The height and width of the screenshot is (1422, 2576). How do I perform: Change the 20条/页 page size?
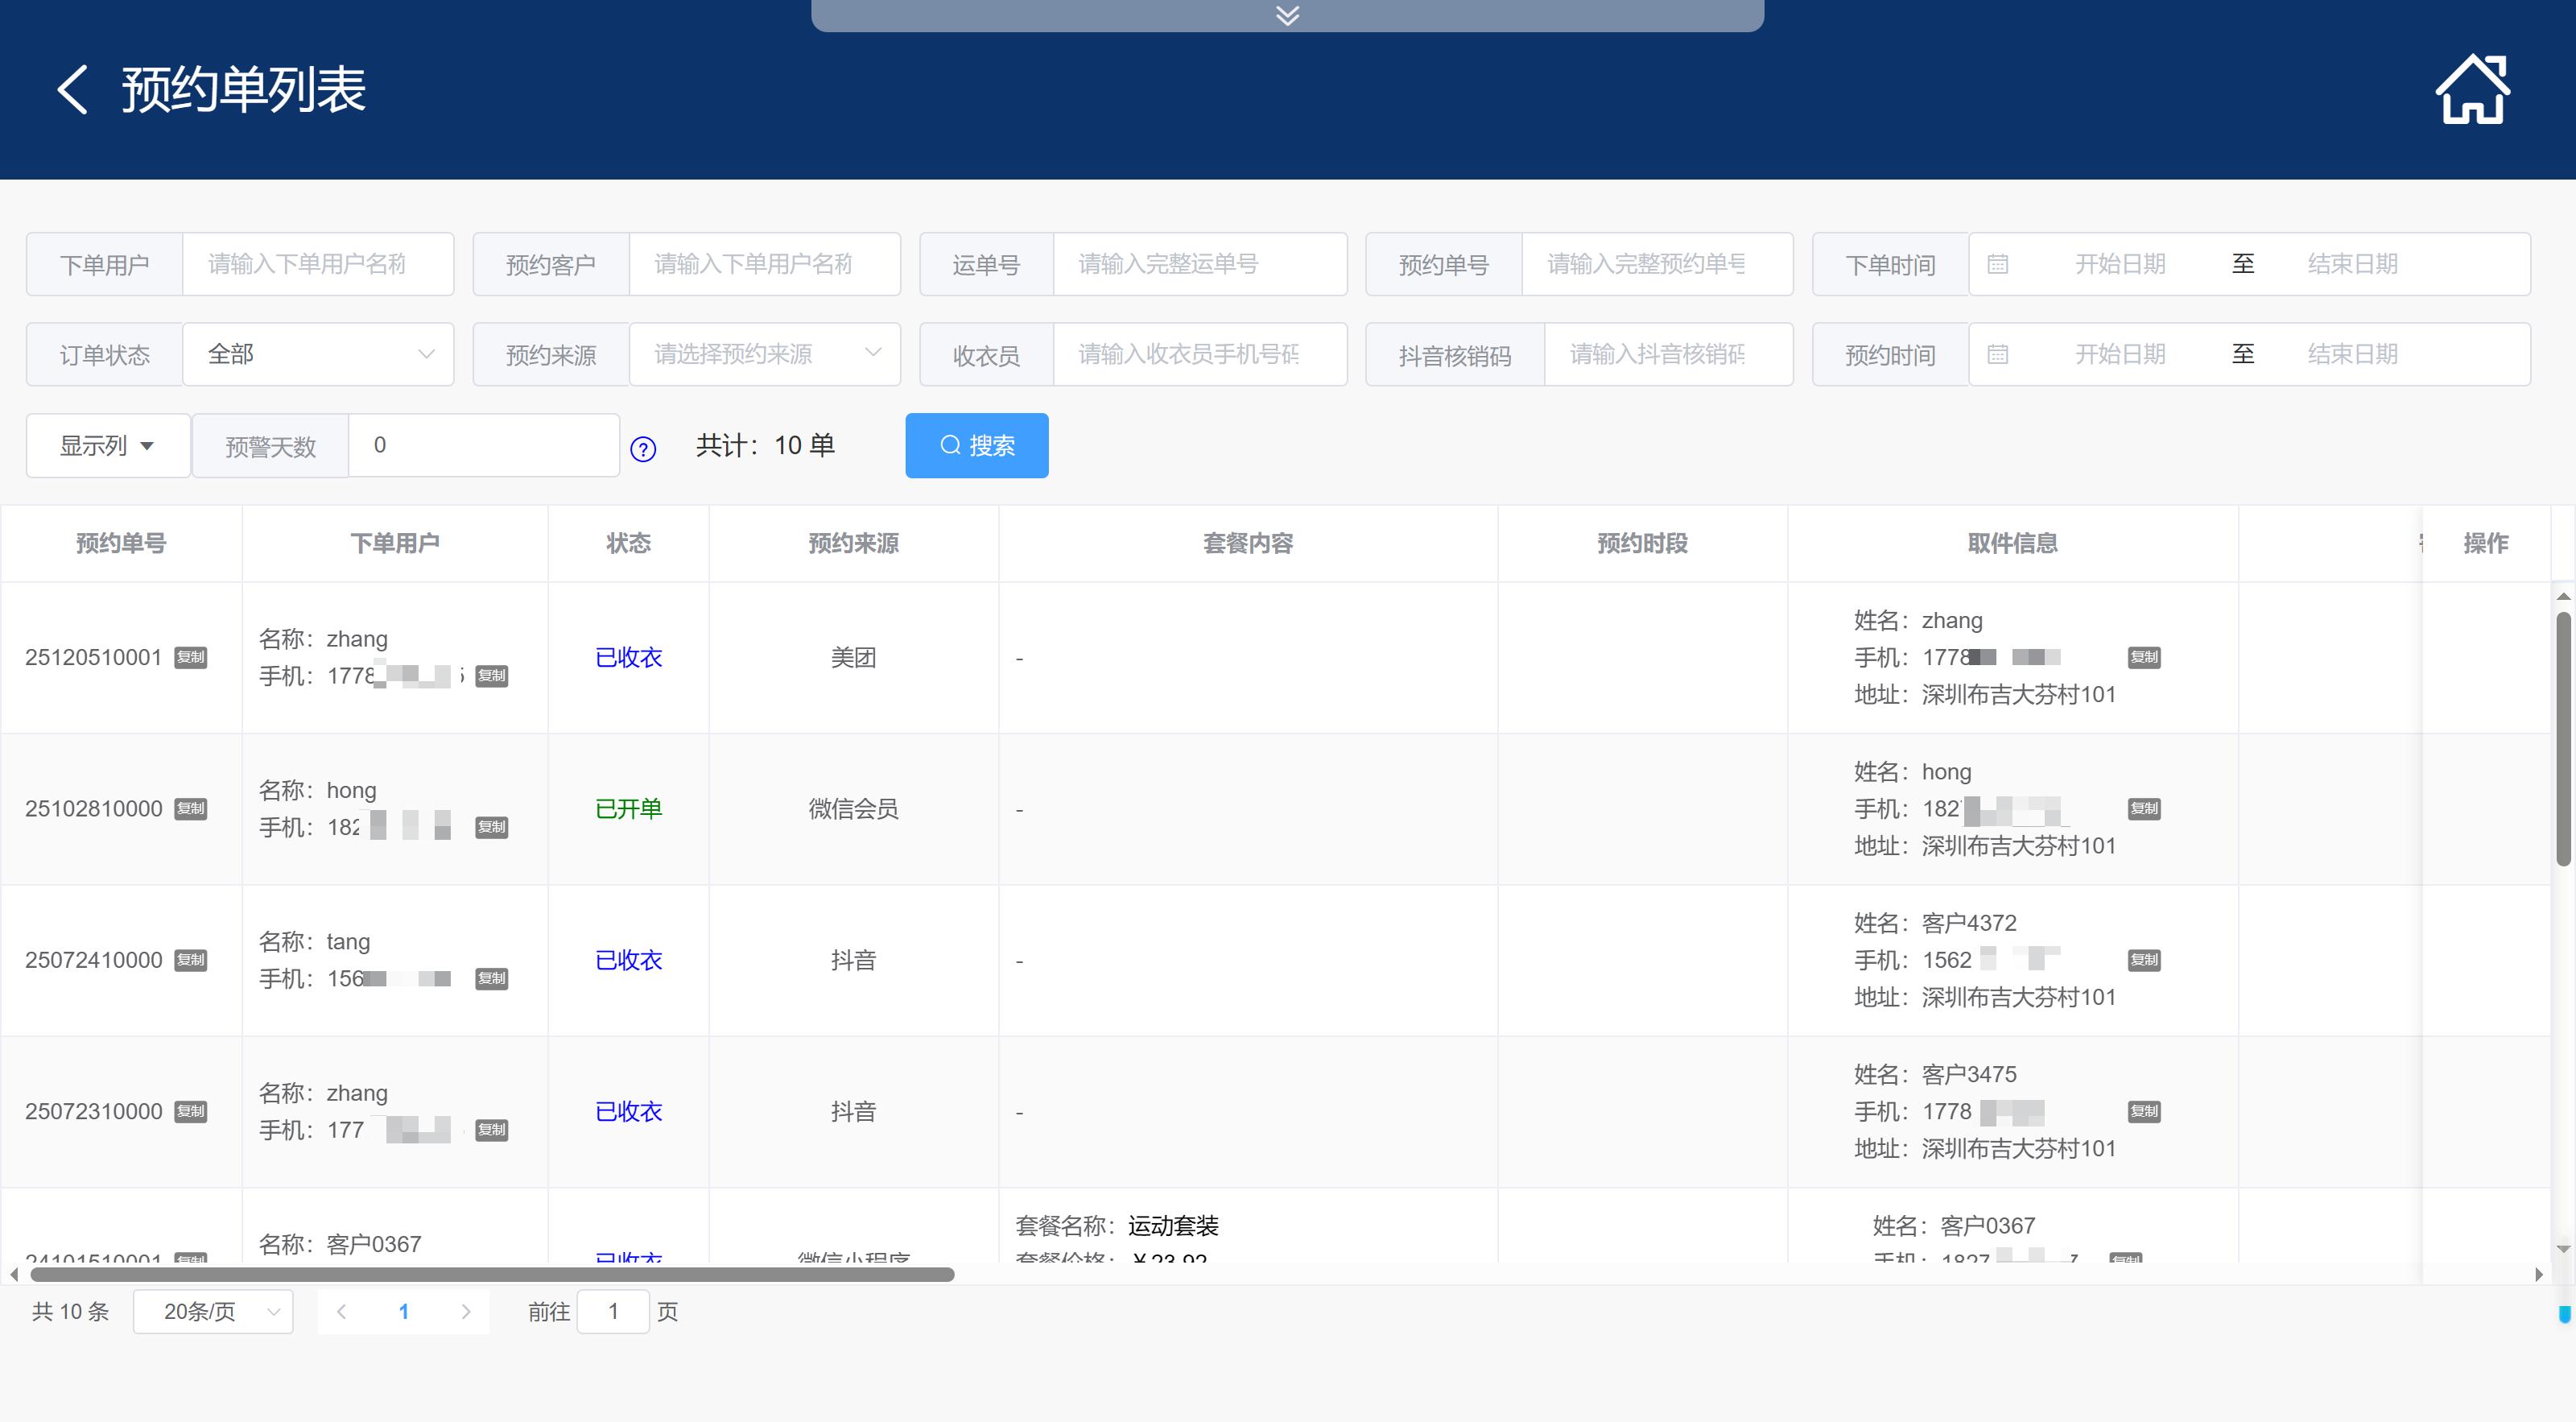pos(213,1312)
